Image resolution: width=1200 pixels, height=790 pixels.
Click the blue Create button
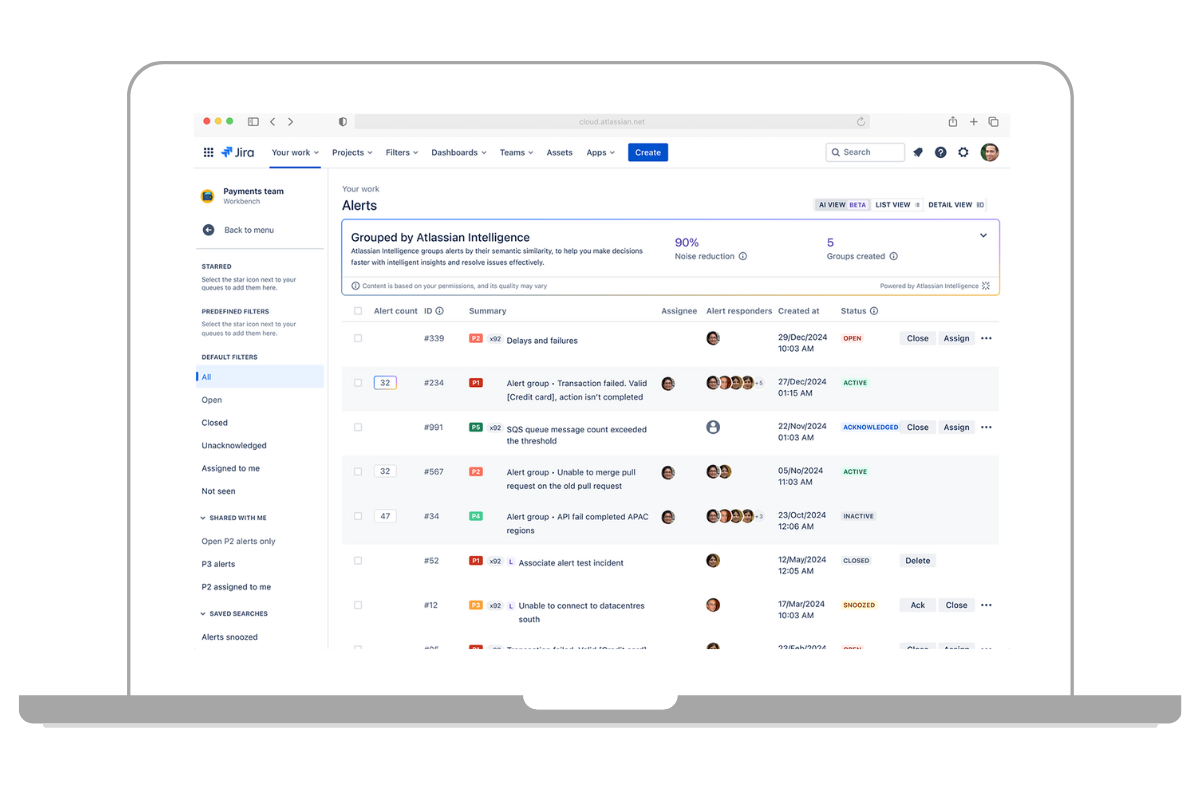tap(648, 153)
